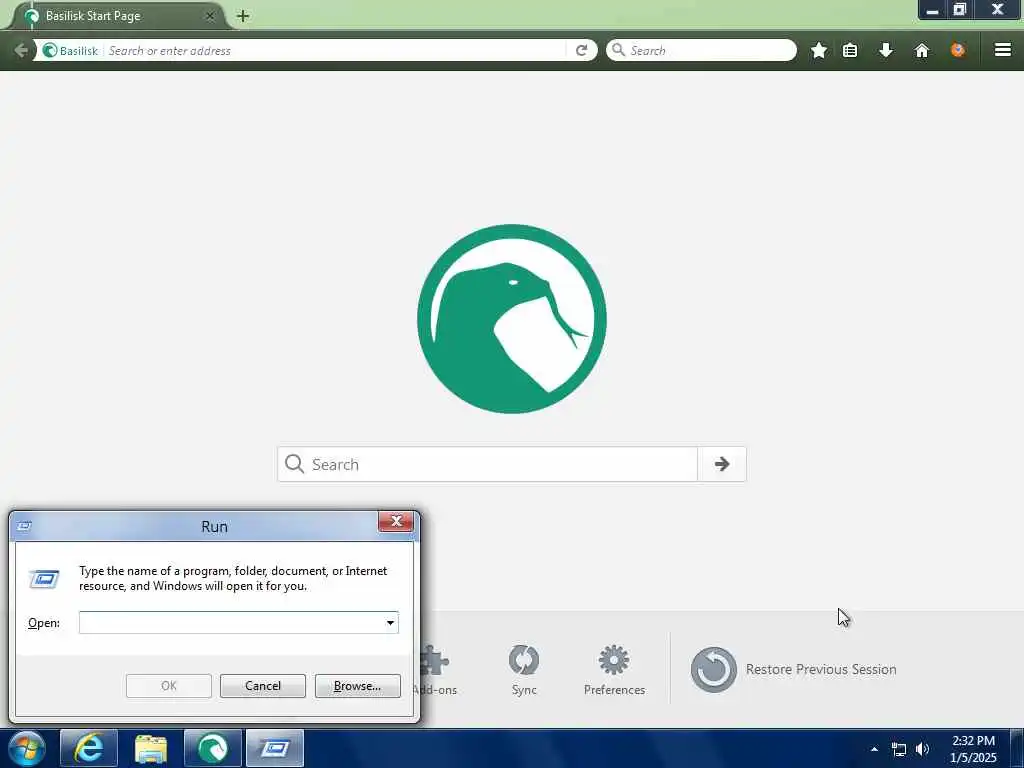Go to the Home page icon

click(921, 50)
